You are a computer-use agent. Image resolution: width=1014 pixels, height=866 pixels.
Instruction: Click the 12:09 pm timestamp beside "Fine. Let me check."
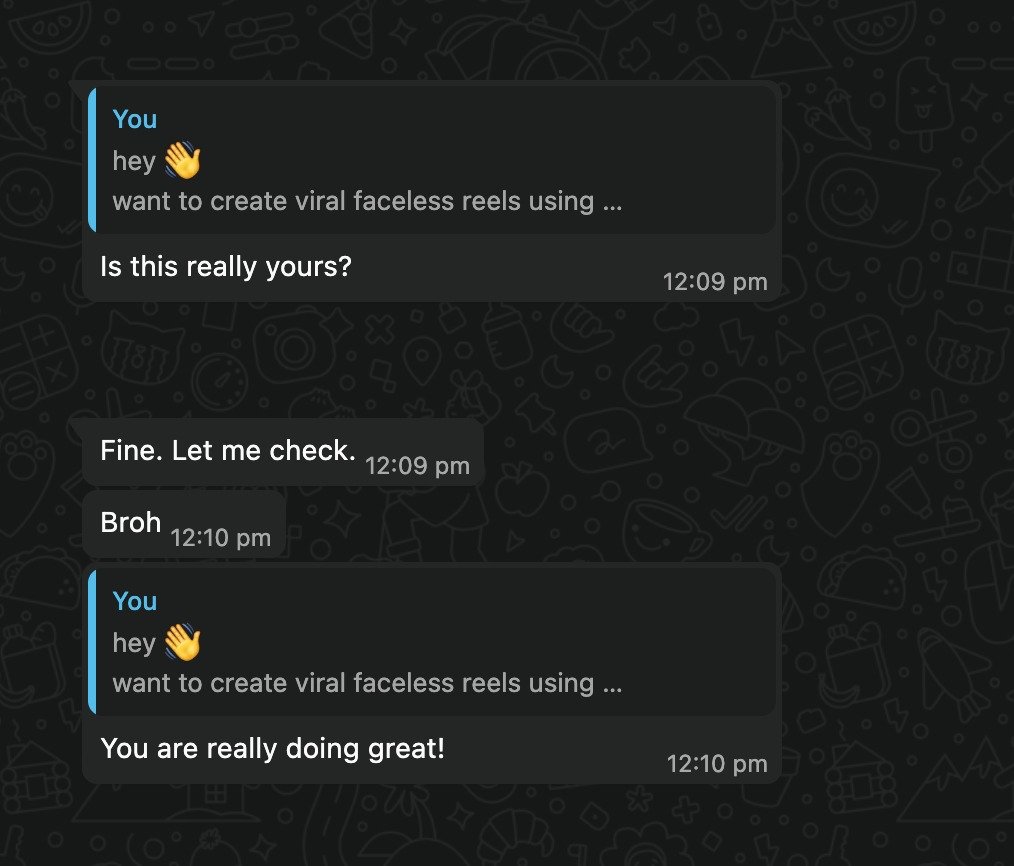click(417, 465)
